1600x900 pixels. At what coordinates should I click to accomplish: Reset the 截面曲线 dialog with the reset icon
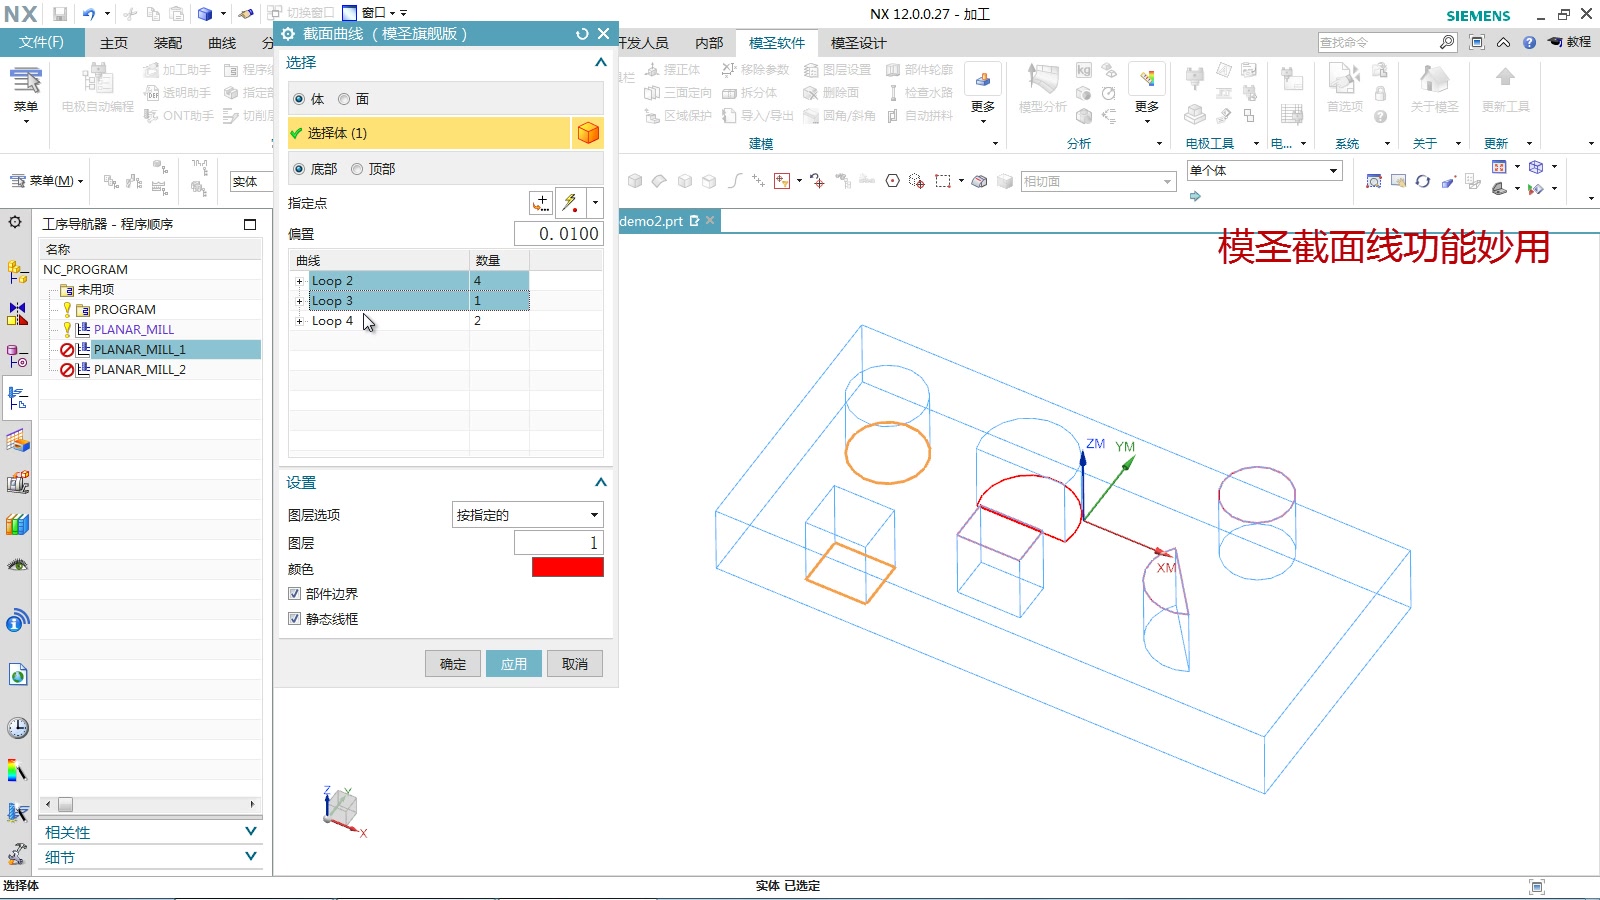[x=582, y=34]
